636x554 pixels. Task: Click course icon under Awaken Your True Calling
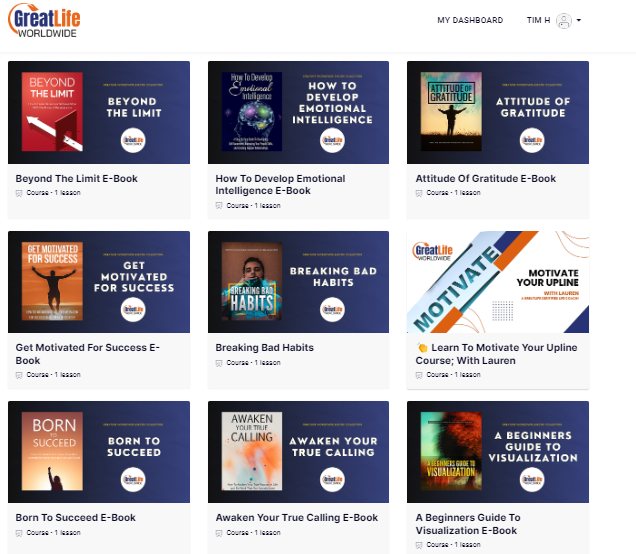click(219, 533)
